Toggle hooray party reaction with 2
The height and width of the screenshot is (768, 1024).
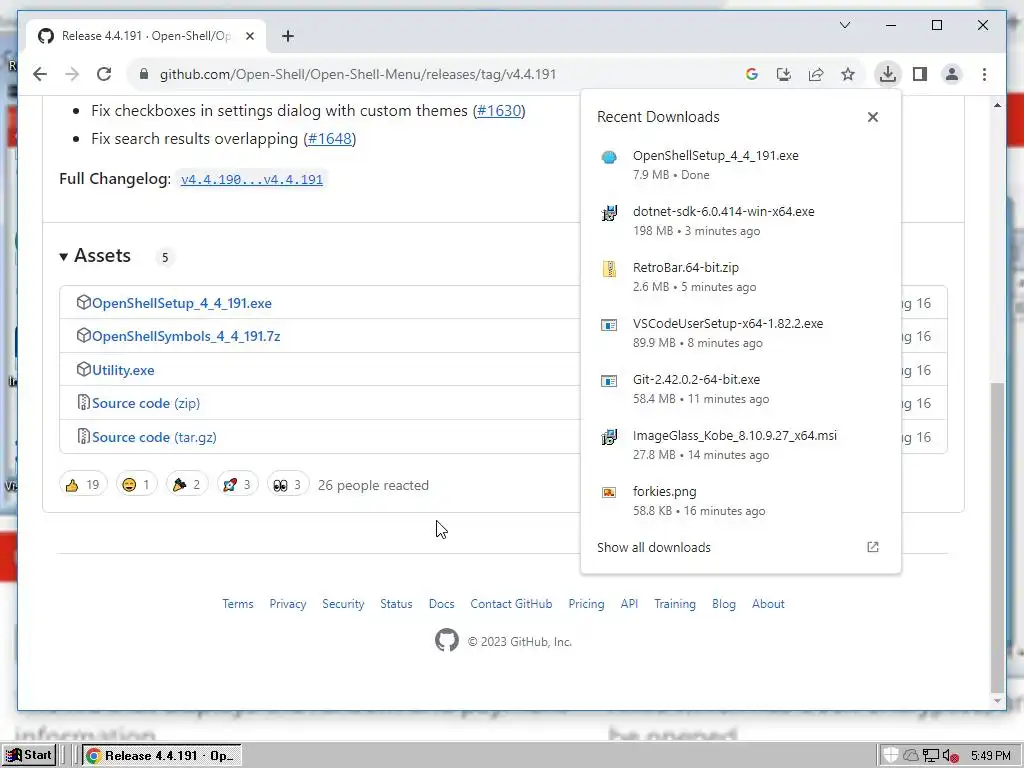187,485
